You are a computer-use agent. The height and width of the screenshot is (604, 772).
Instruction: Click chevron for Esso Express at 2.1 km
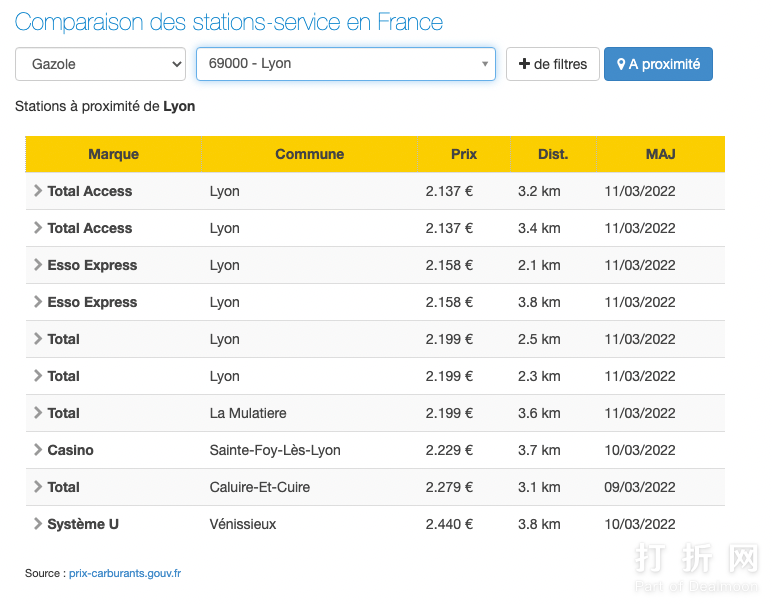point(38,265)
